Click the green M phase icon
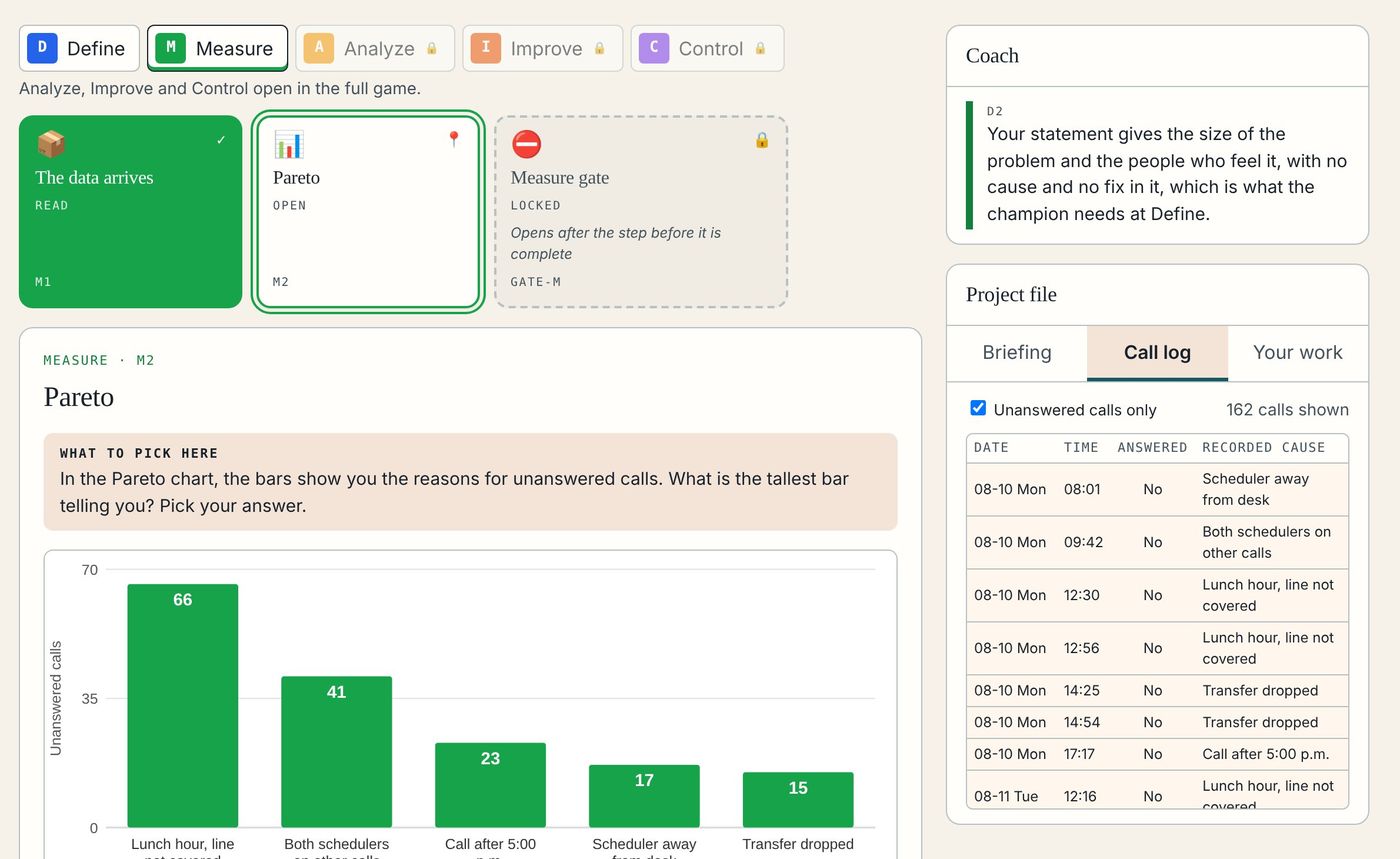The width and height of the screenshot is (1400, 859). click(170, 48)
